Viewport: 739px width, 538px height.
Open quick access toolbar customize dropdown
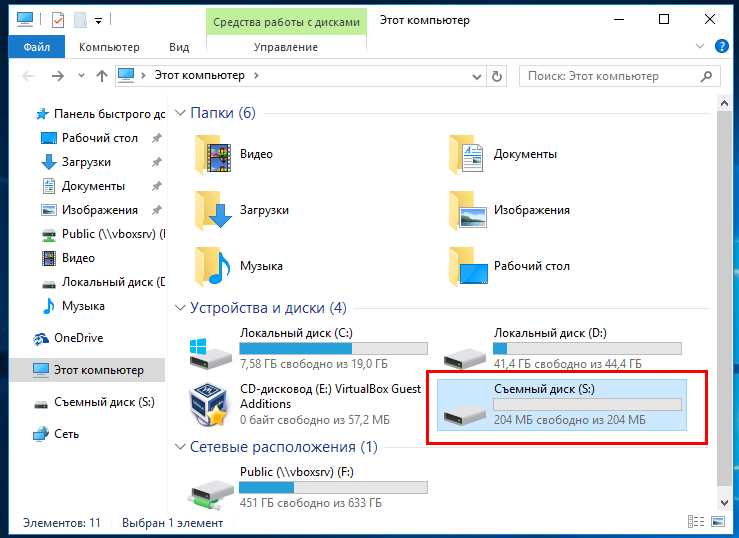pyautogui.click(x=99, y=21)
